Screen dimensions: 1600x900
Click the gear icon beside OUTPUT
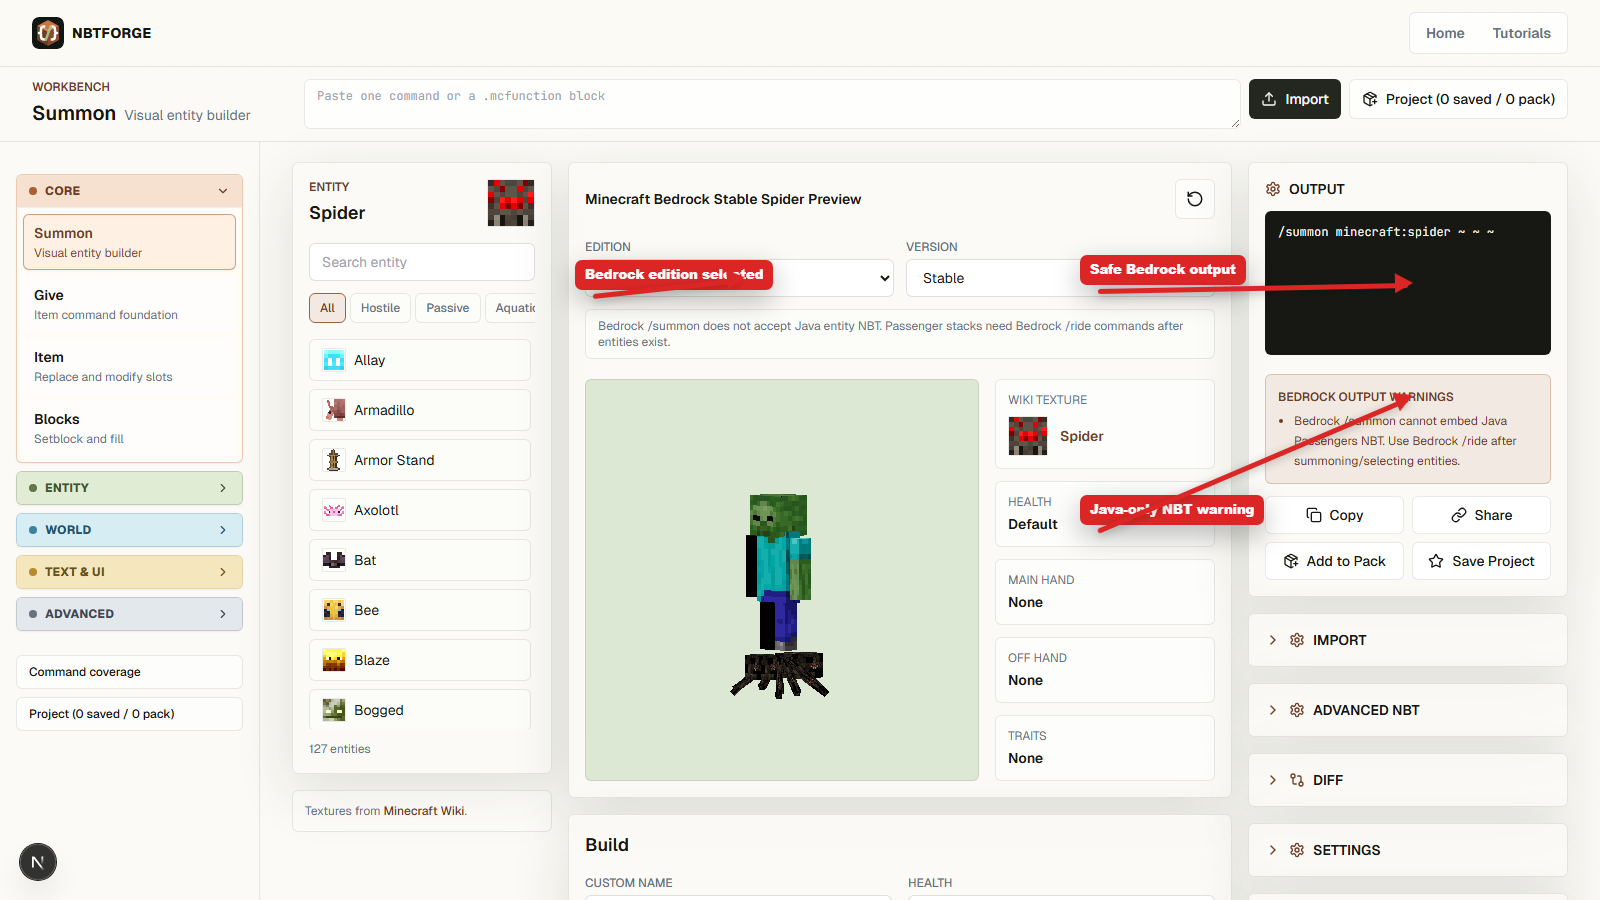1273,189
